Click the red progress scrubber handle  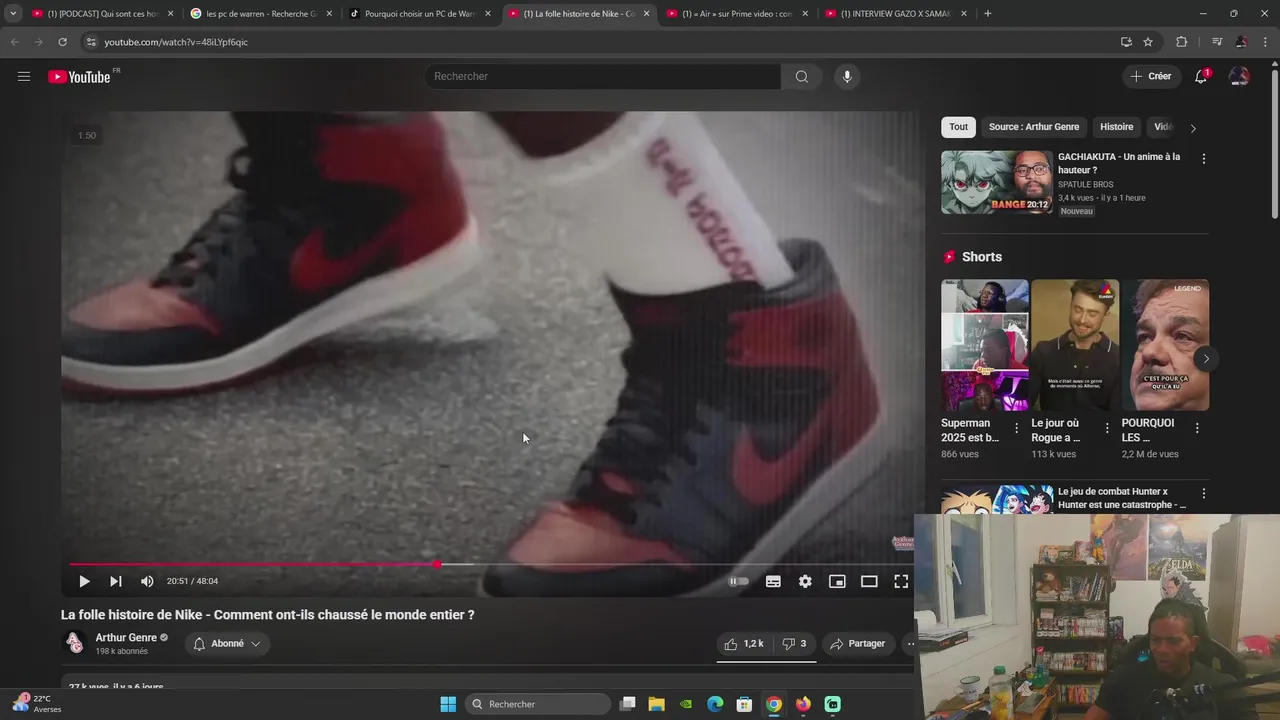(x=437, y=564)
